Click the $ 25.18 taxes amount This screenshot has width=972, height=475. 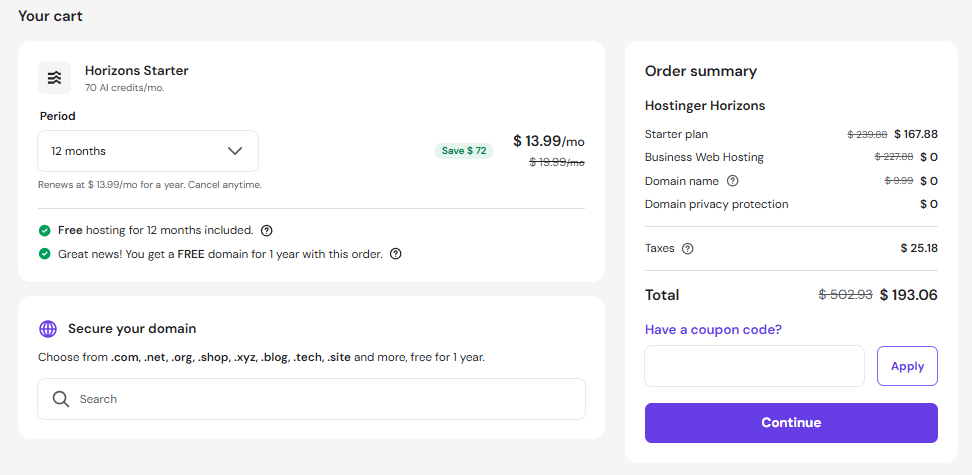pyautogui.click(x=919, y=249)
